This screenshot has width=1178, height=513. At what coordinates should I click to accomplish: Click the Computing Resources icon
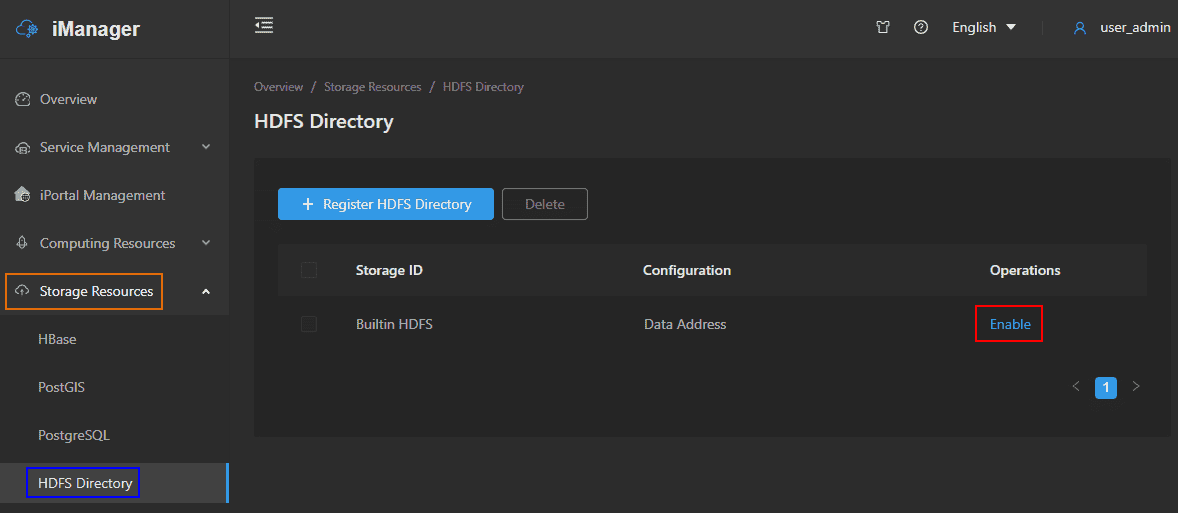pos(23,243)
